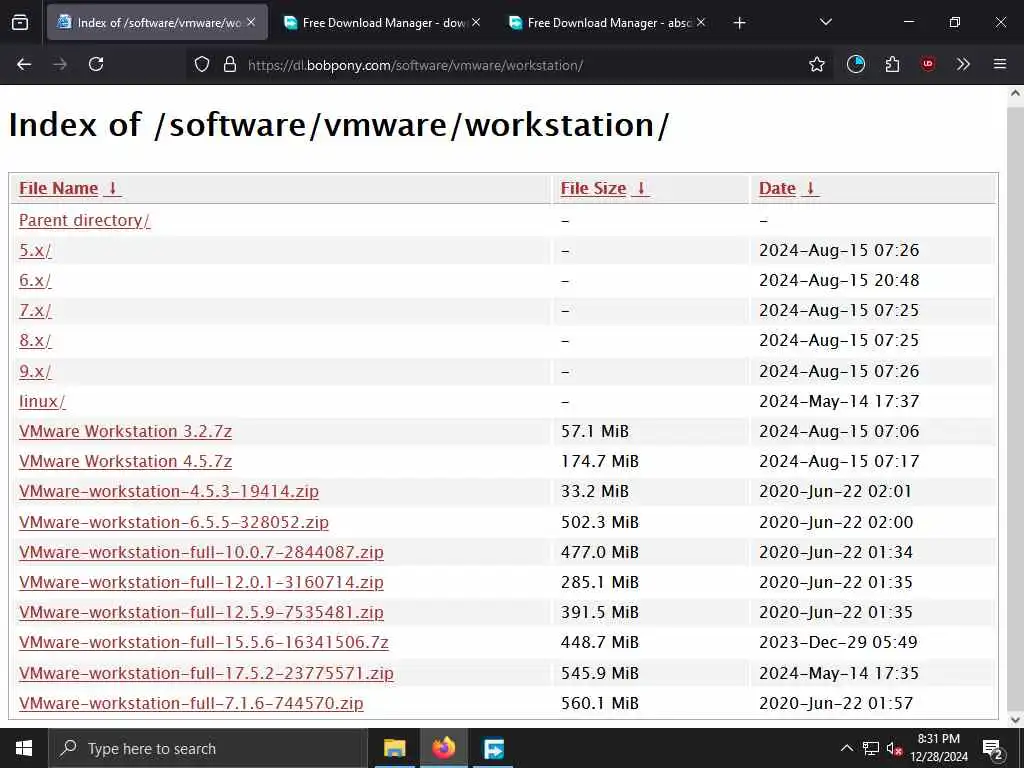Sort by File Name column header
The width and height of the screenshot is (1024, 768).
tap(58, 188)
